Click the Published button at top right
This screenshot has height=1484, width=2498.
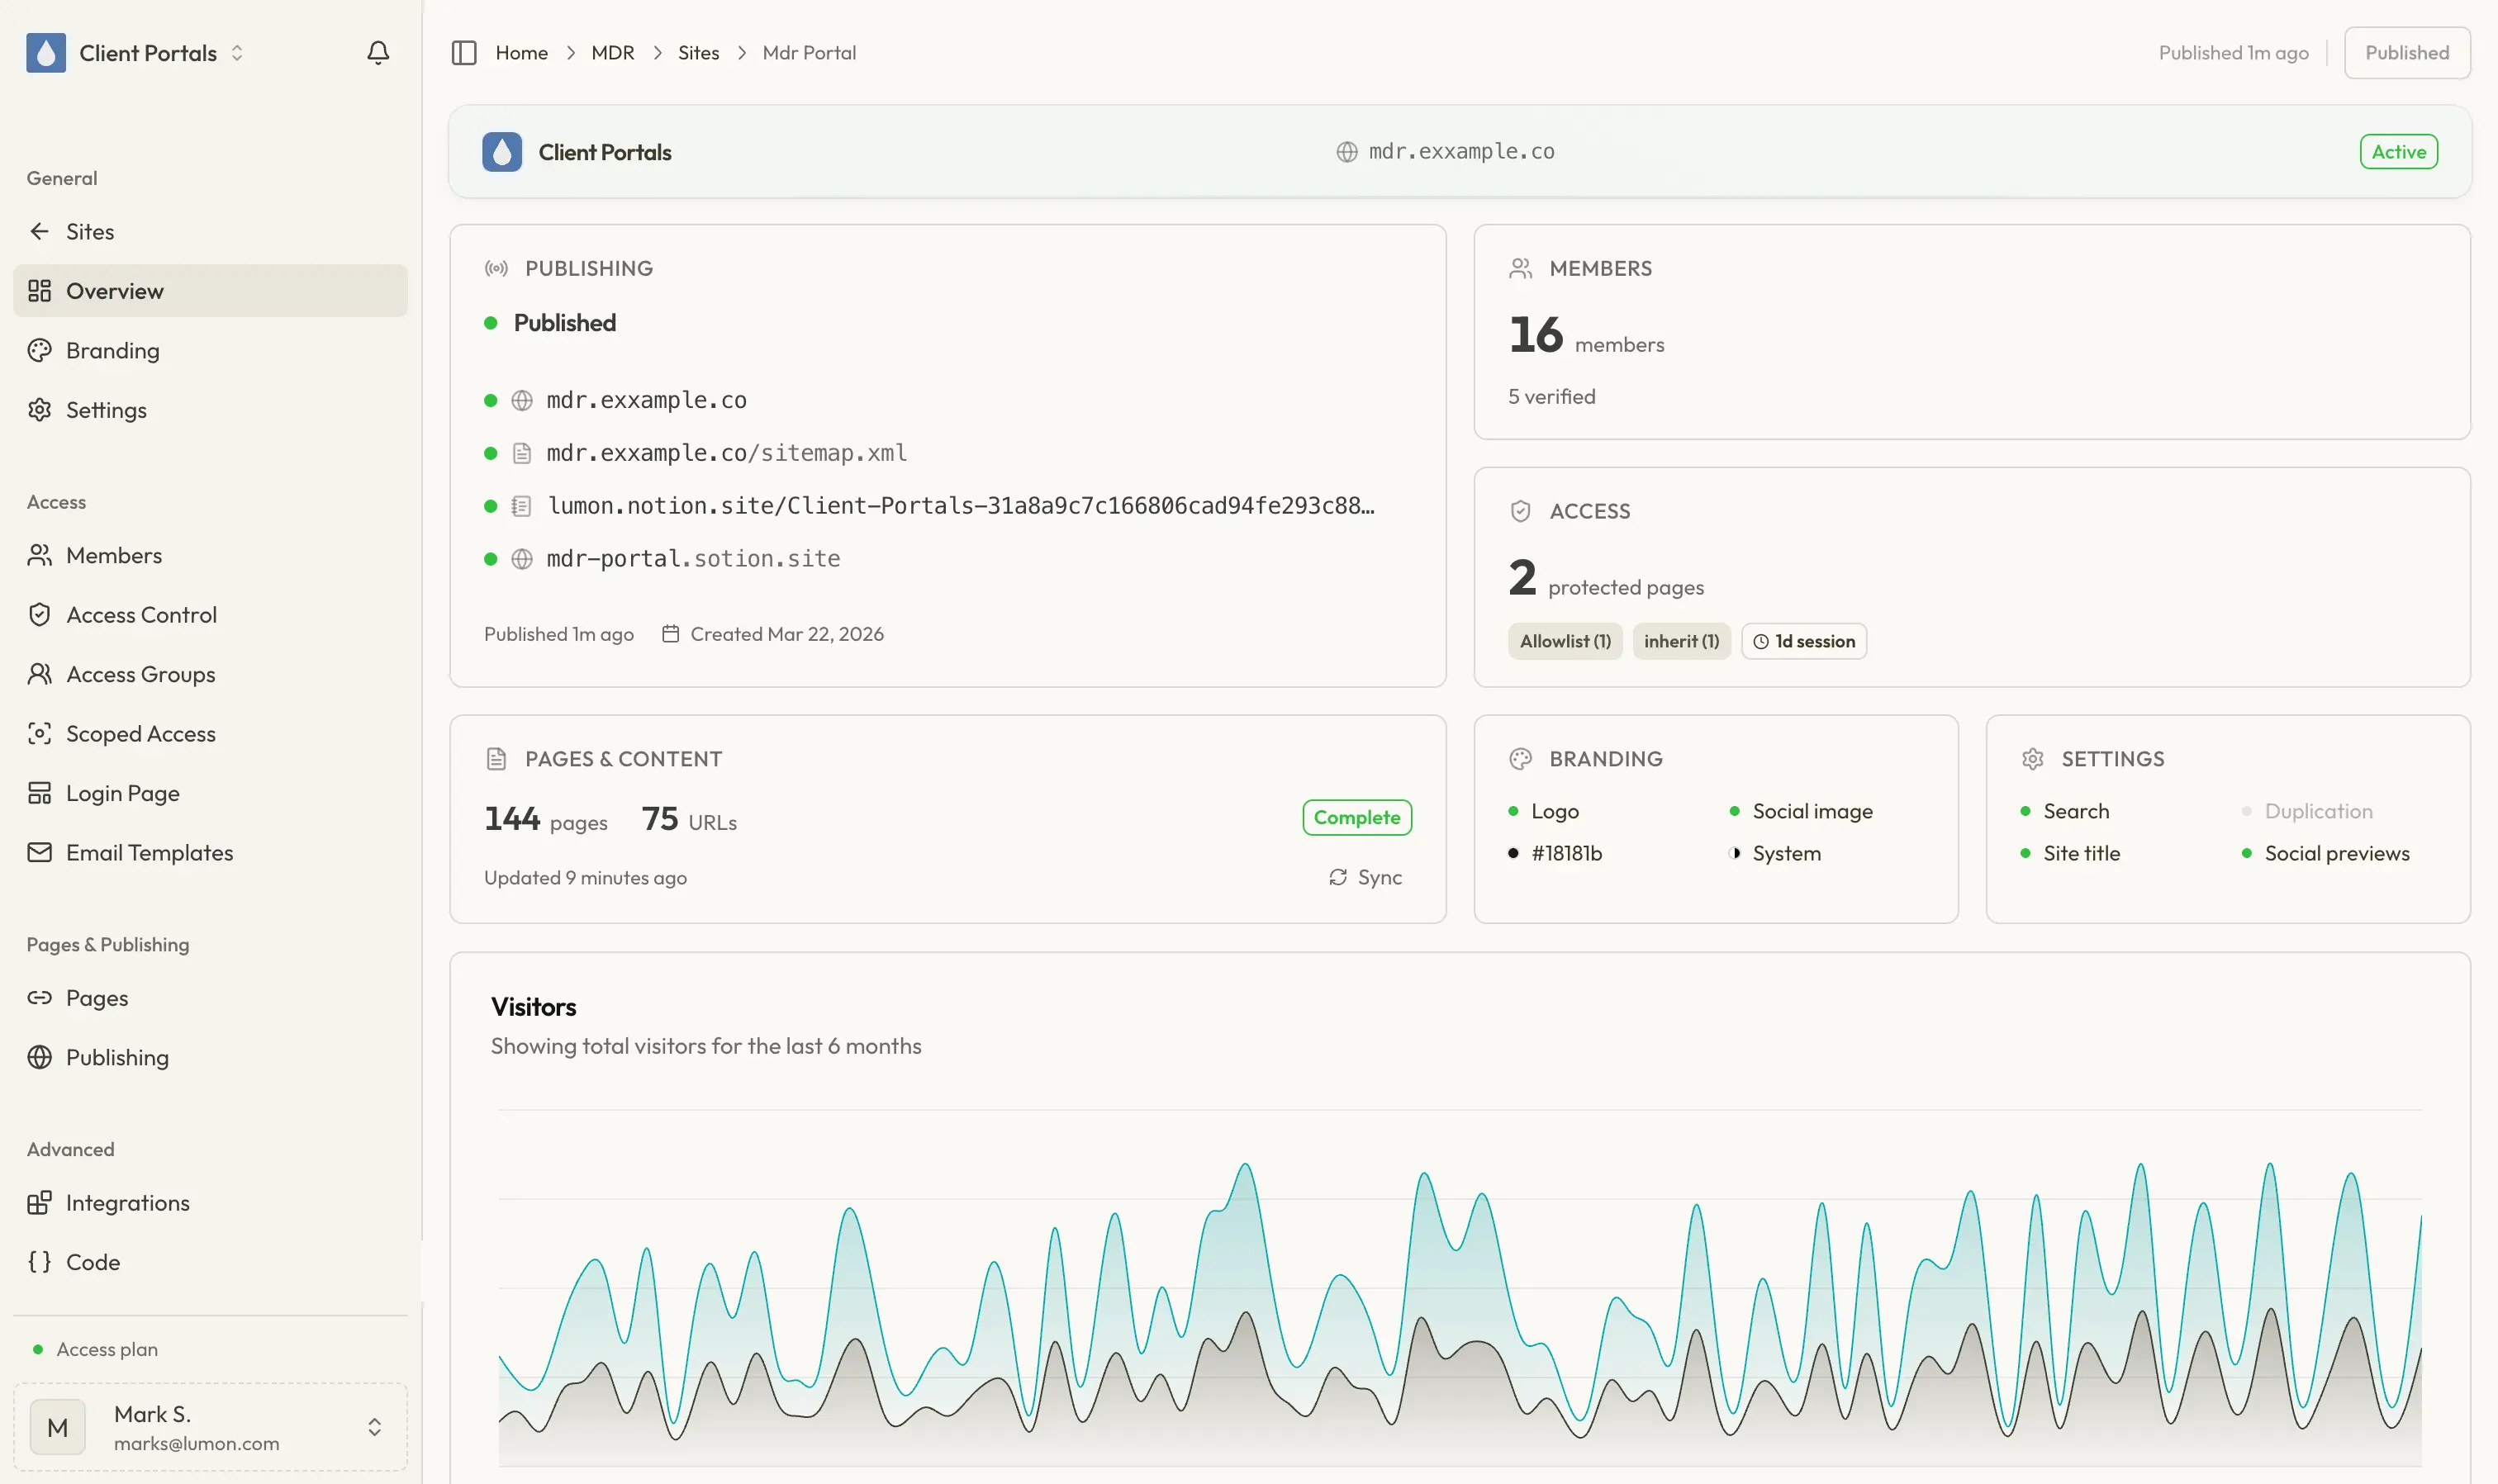(2405, 52)
